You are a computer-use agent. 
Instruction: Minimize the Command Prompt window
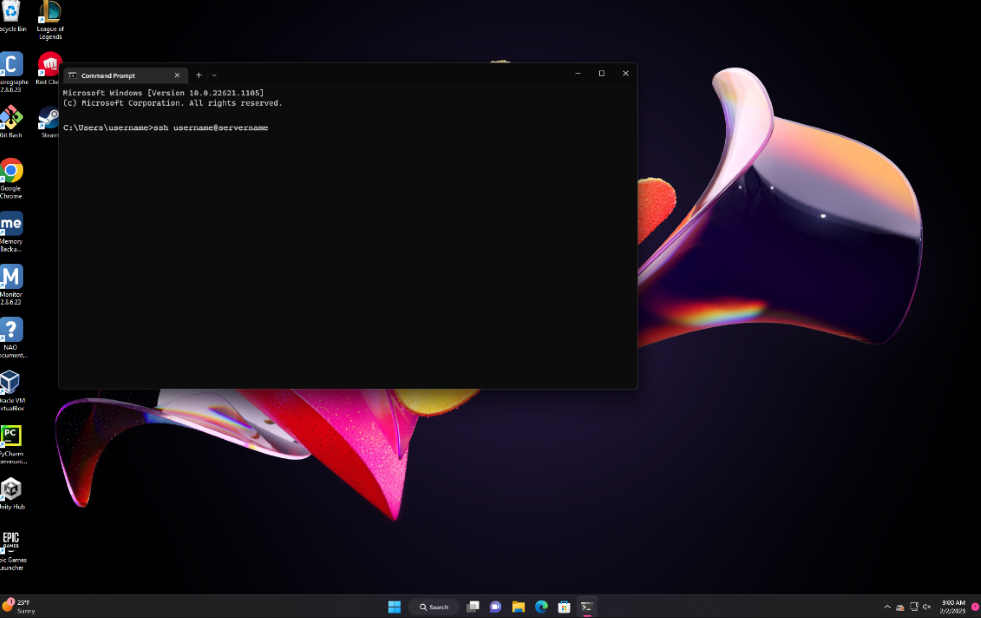point(577,73)
